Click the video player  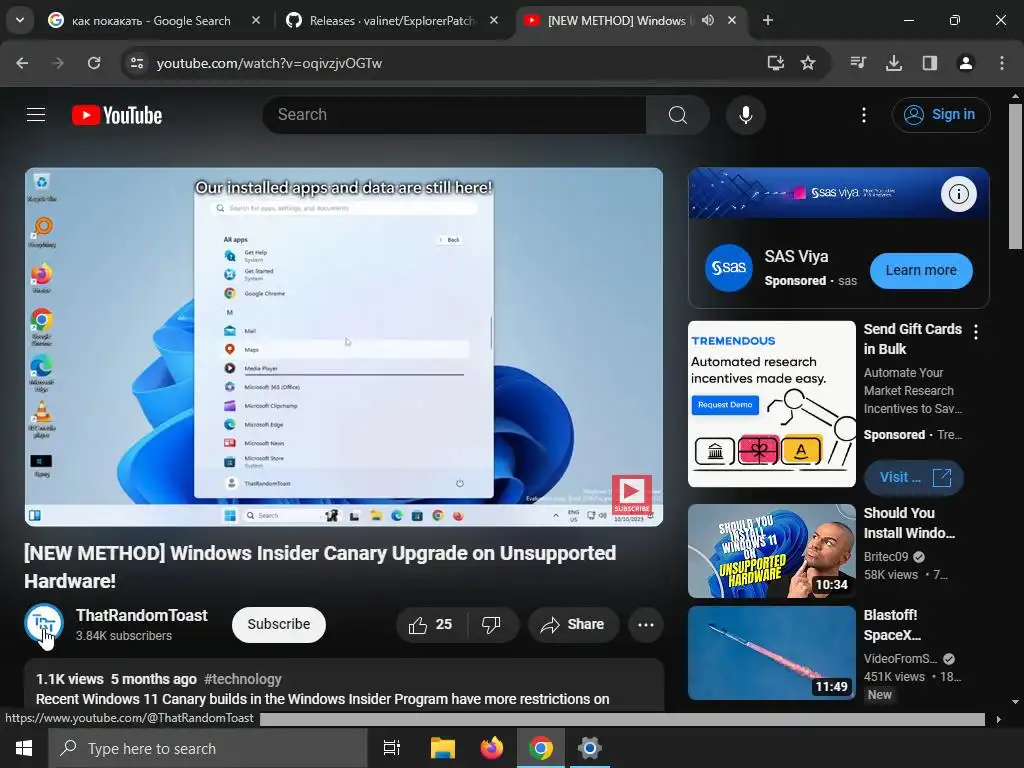344,347
